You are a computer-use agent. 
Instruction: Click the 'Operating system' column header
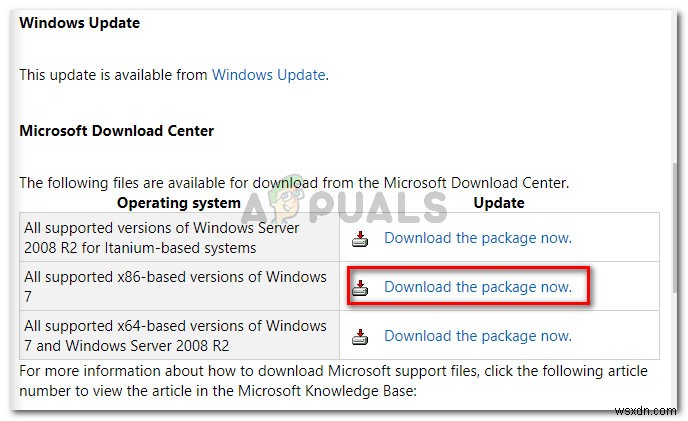180,203
